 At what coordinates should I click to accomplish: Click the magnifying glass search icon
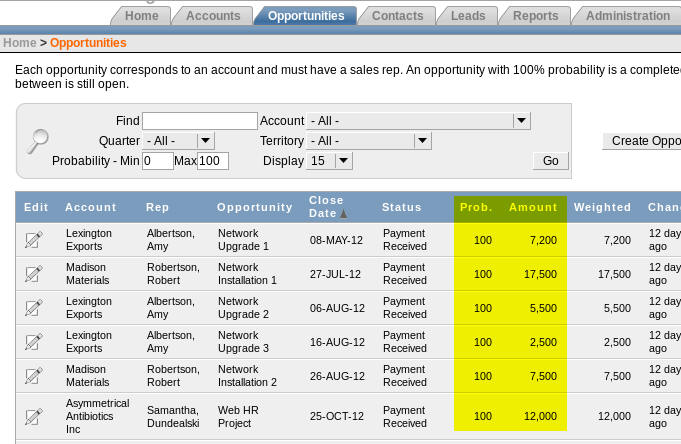click(37, 141)
